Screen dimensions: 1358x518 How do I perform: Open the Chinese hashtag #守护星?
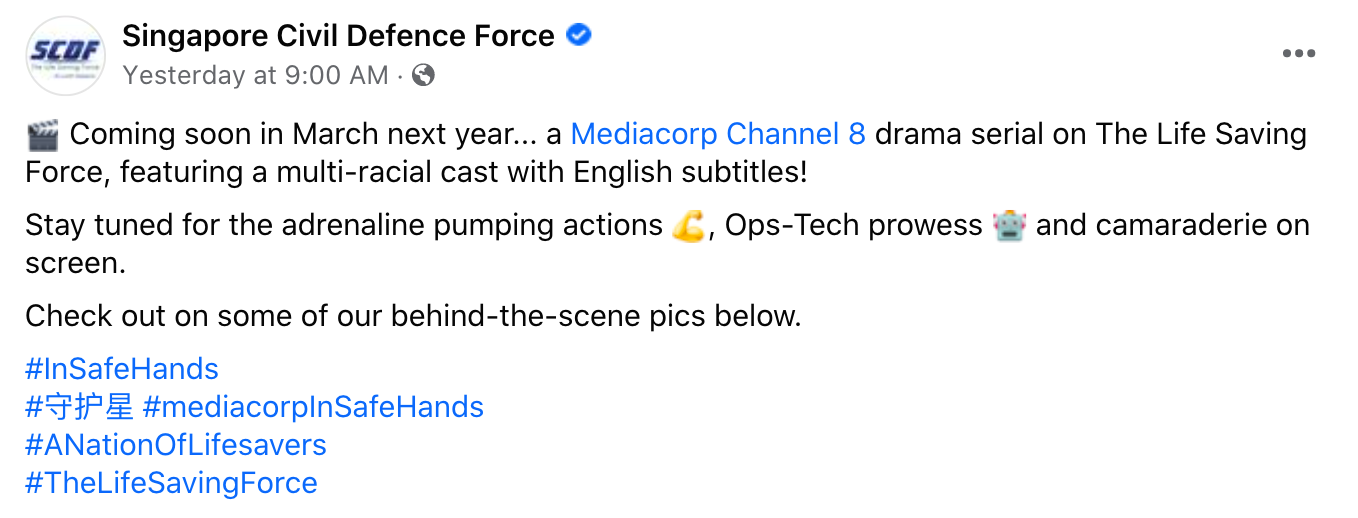click(x=80, y=407)
